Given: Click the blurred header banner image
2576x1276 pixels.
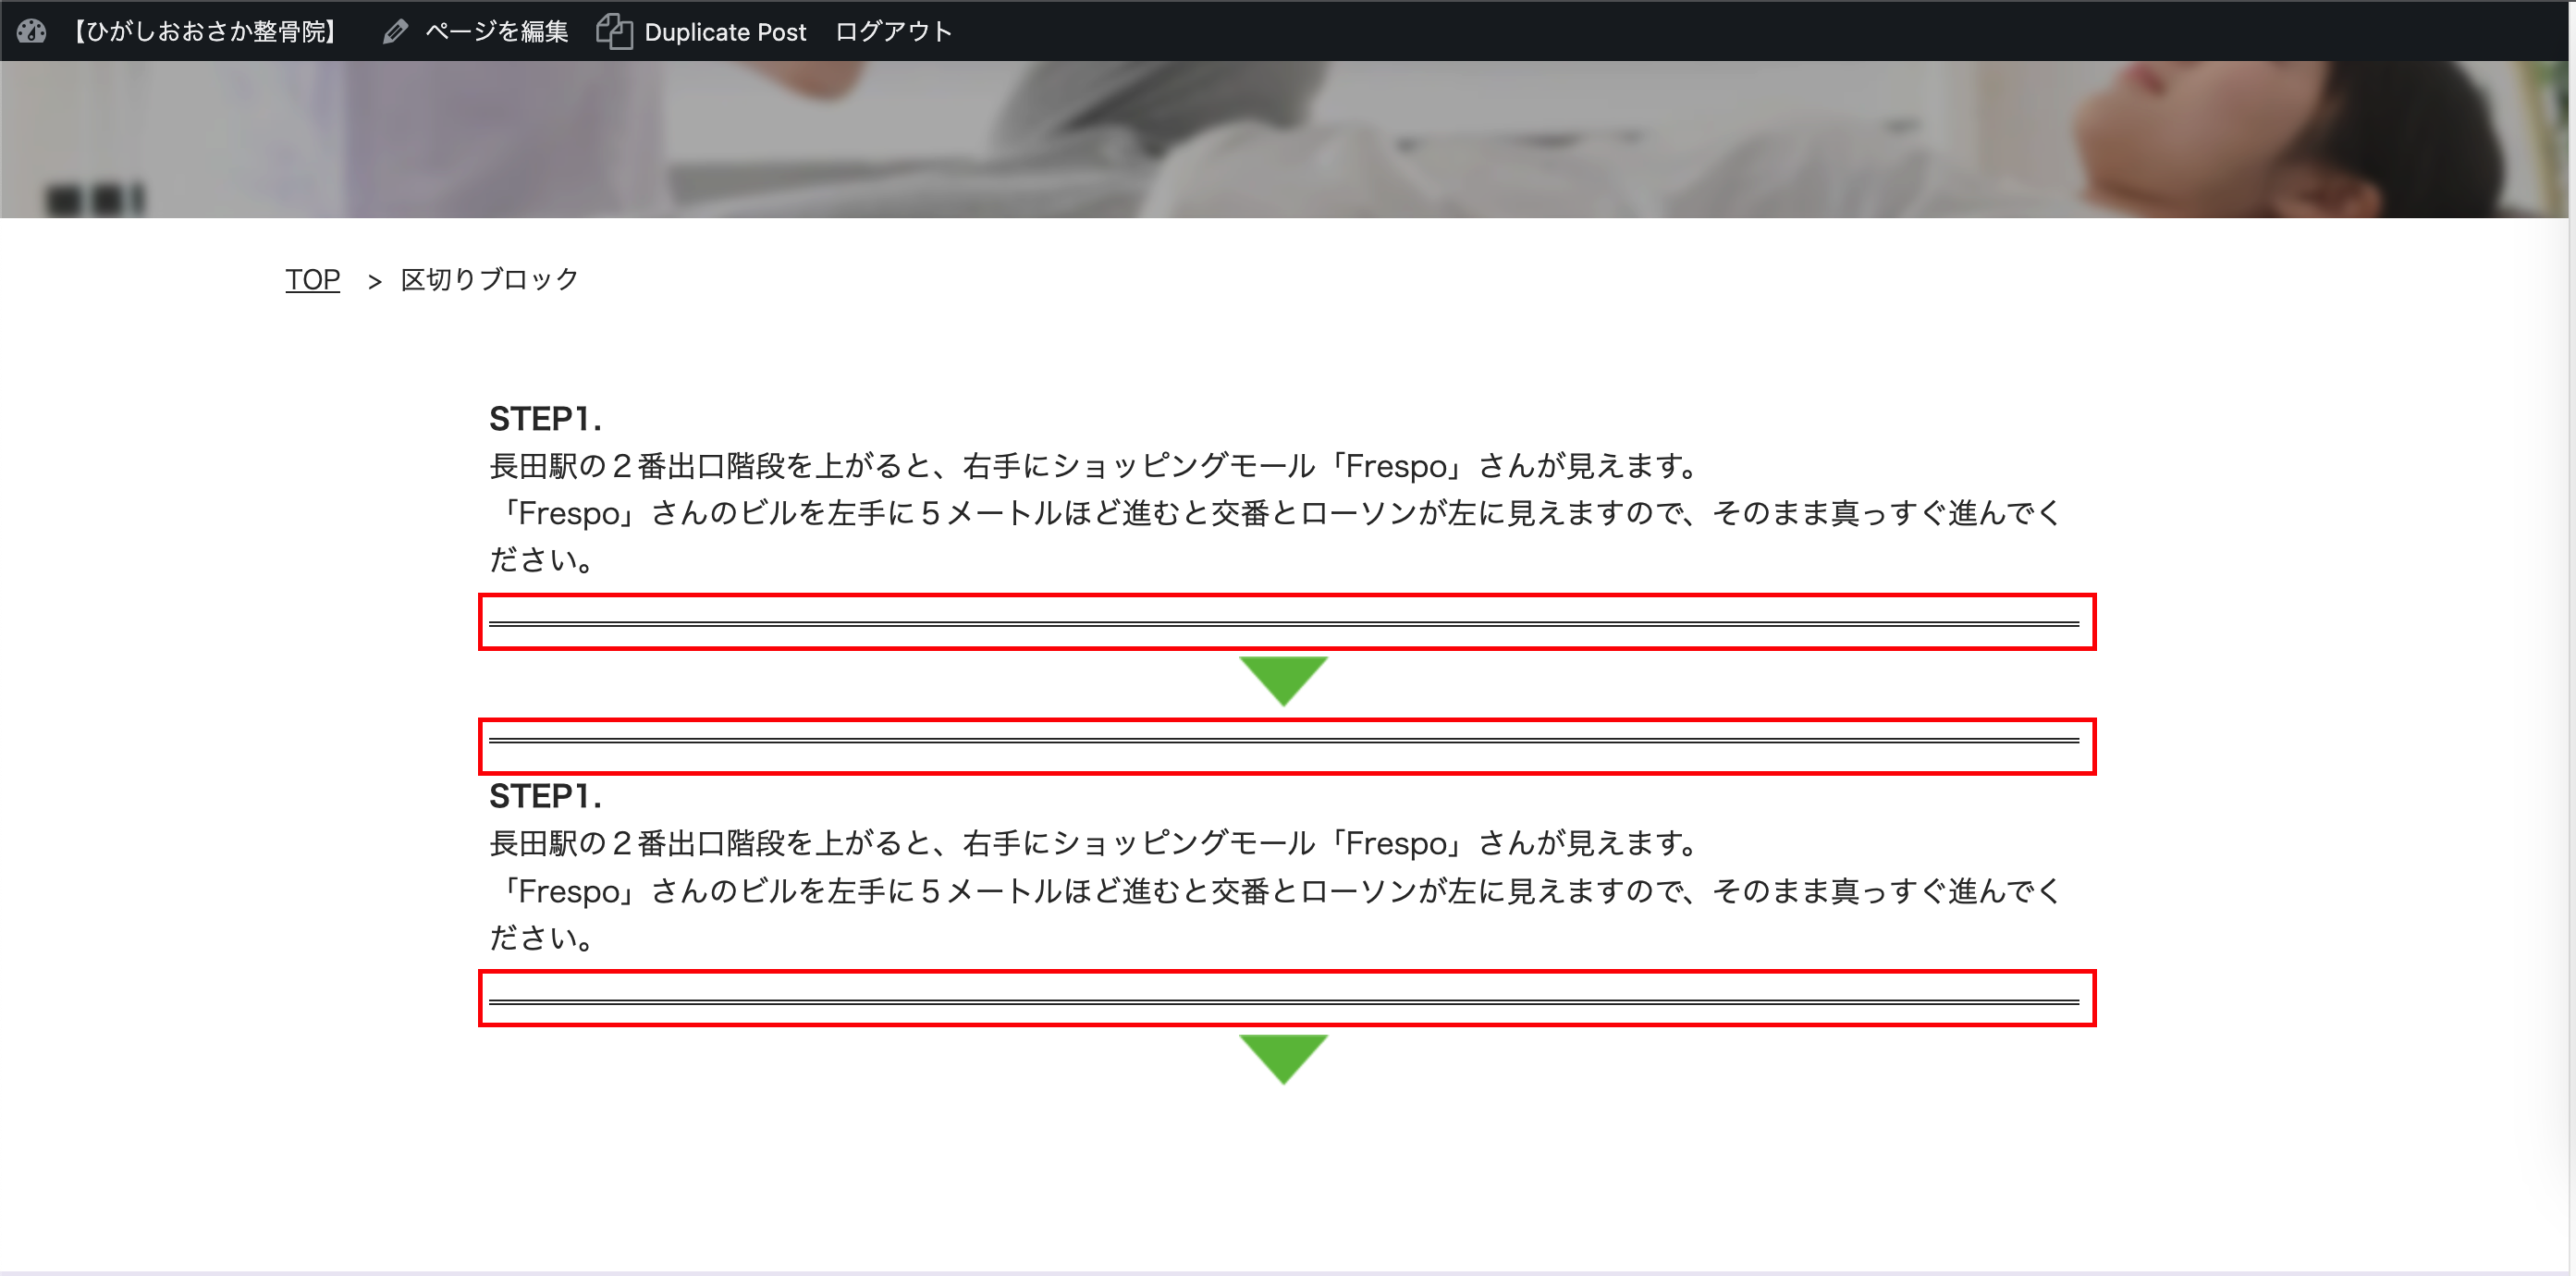Looking at the screenshot, I should click(x=1284, y=139).
